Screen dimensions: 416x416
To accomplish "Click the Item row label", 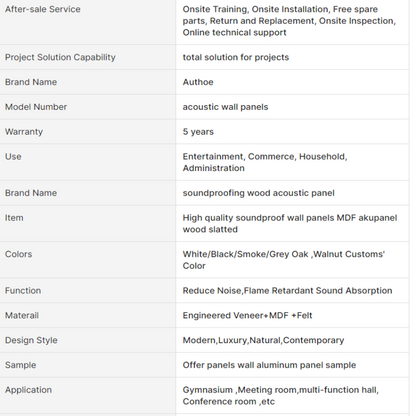I will 14,218.
